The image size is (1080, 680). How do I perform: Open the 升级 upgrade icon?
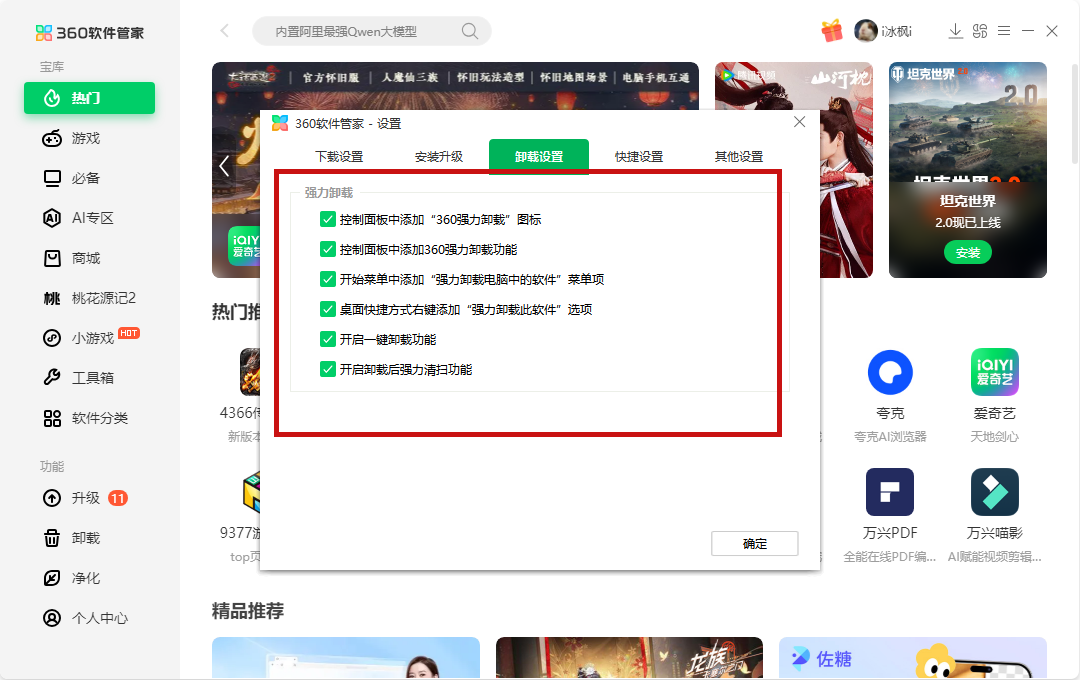52,498
